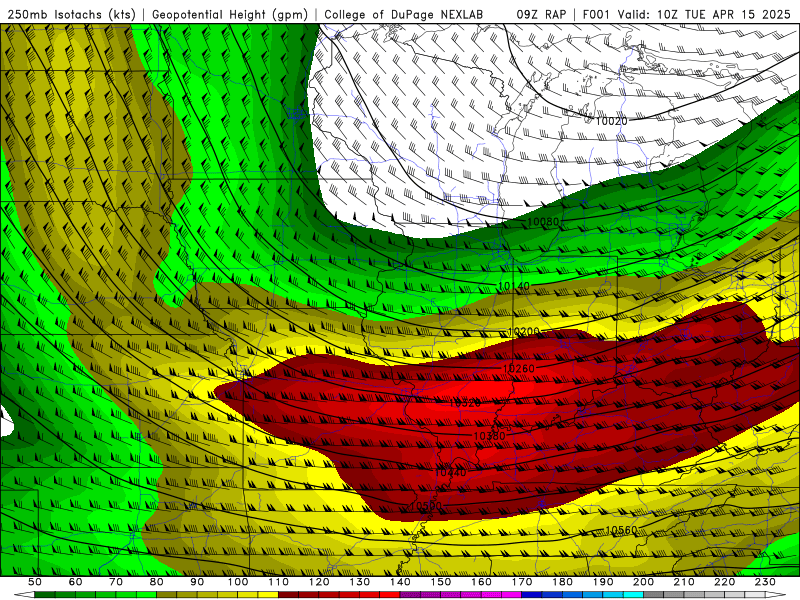Pick the 10260 contour label
The height and width of the screenshot is (600, 800).
pyautogui.click(x=519, y=368)
